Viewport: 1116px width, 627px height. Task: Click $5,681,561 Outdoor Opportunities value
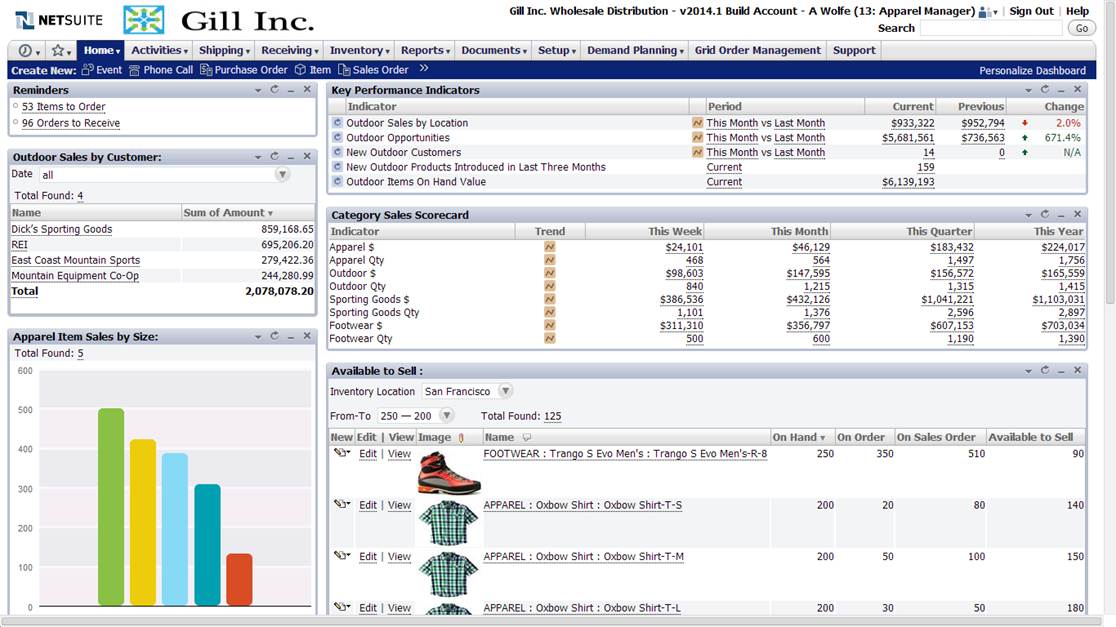tap(907, 138)
